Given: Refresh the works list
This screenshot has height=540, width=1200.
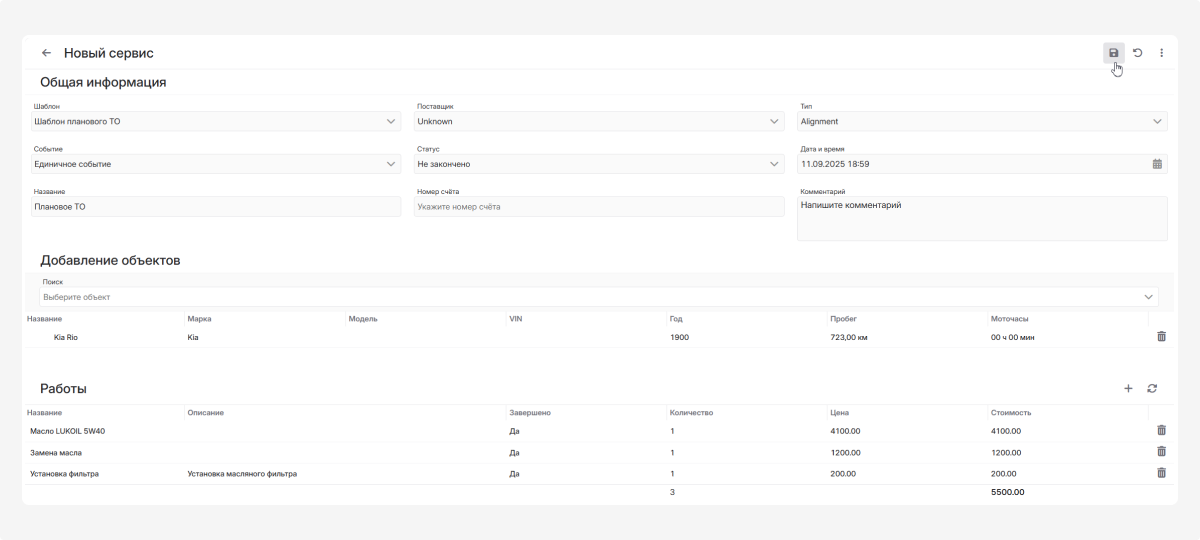Looking at the screenshot, I should [1152, 388].
